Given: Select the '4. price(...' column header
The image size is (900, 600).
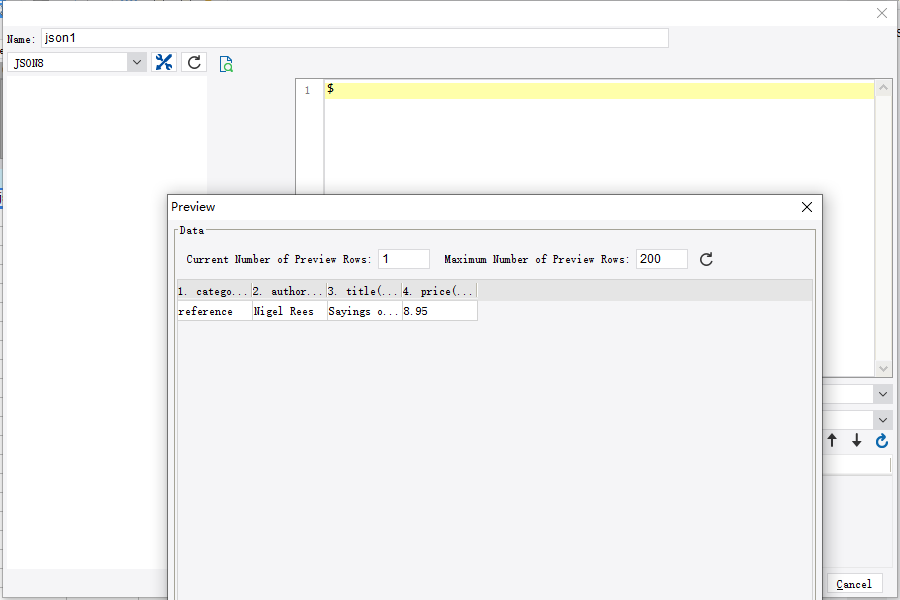Looking at the screenshot, I should point(439,291).
